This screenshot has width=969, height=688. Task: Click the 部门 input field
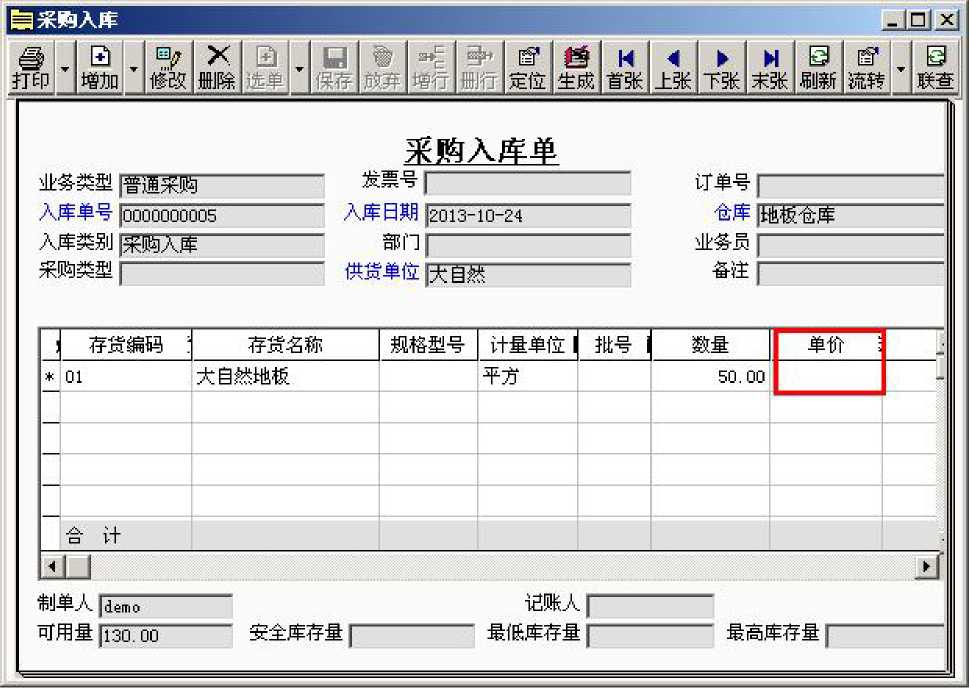point(528,245)
